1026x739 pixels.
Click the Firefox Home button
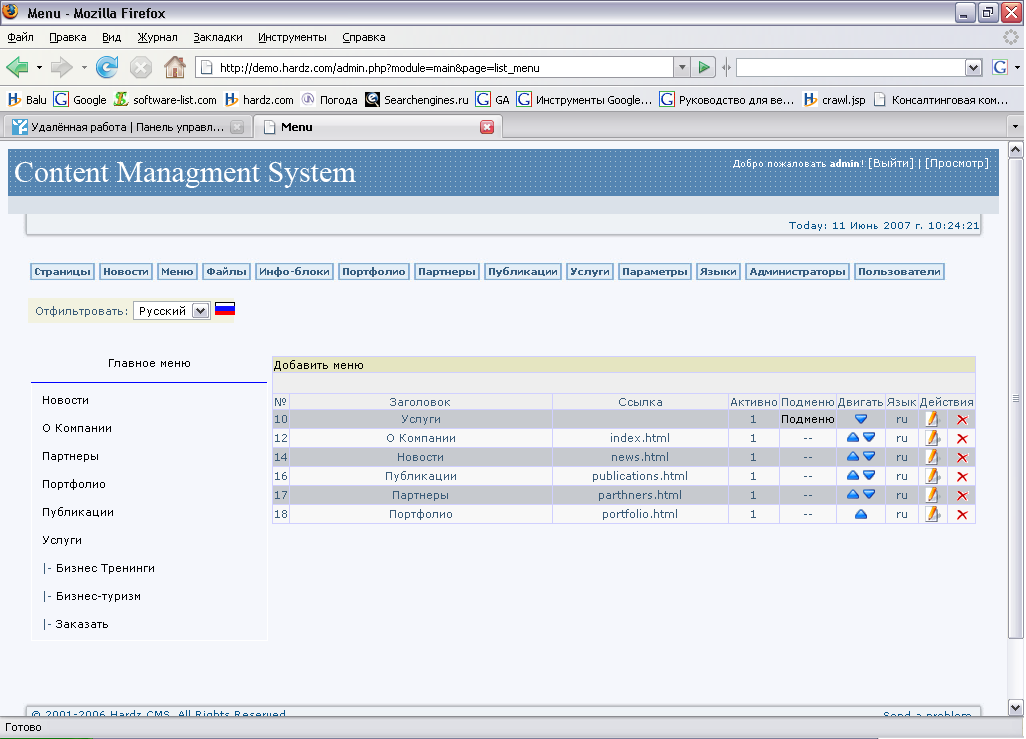tap(174, 67)
